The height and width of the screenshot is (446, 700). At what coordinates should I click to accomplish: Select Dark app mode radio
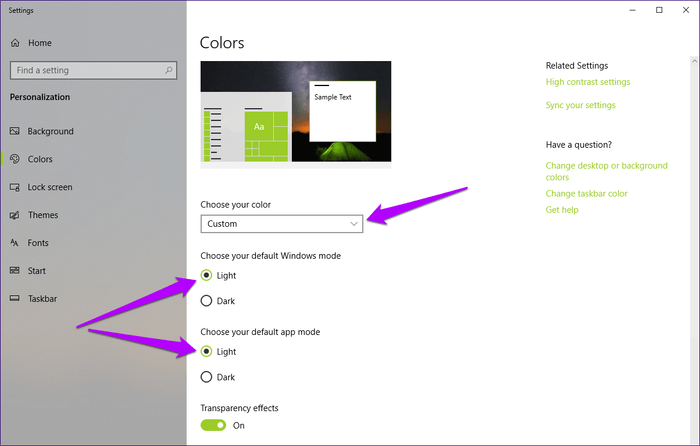[206, 377]
